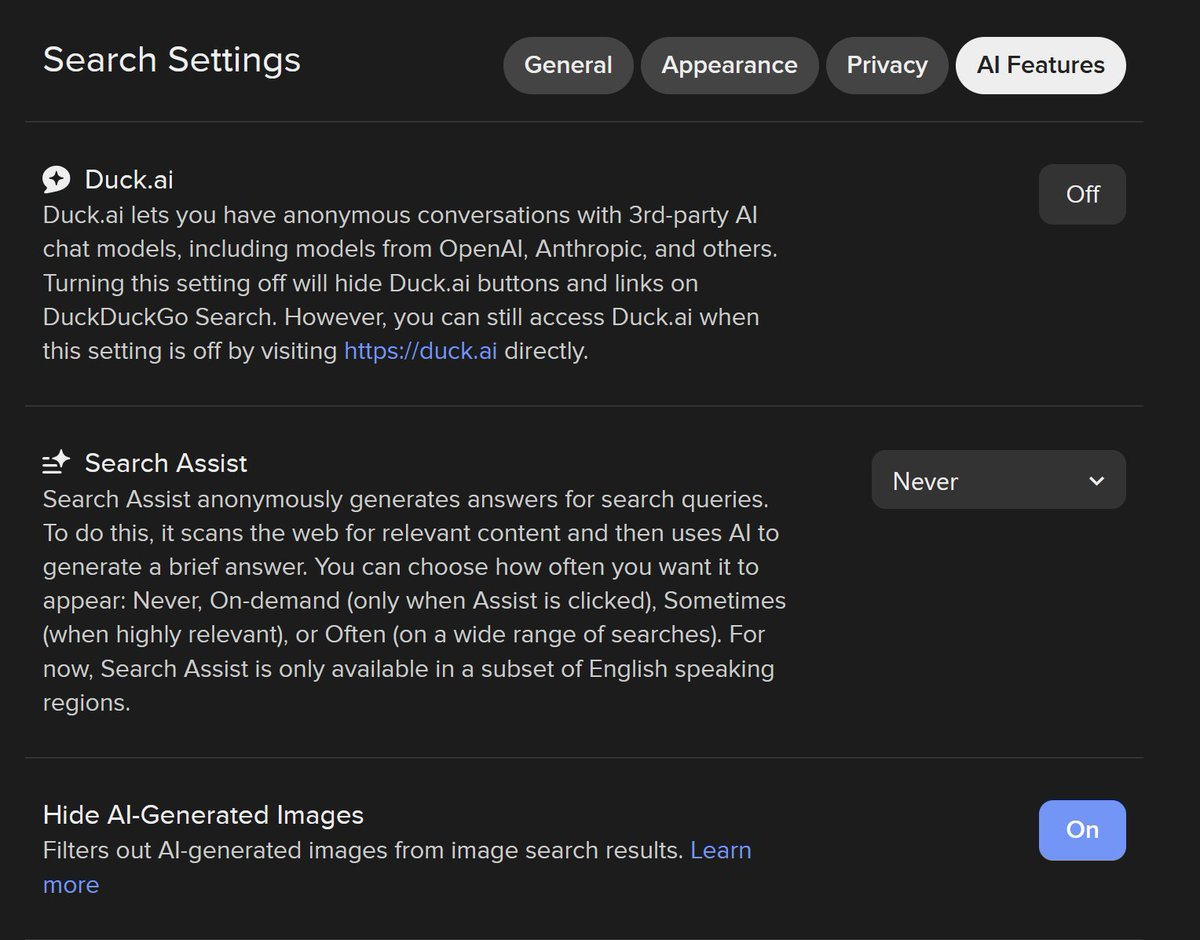Toggle Hide AI-Generated Images On button

coord(1082,830)
